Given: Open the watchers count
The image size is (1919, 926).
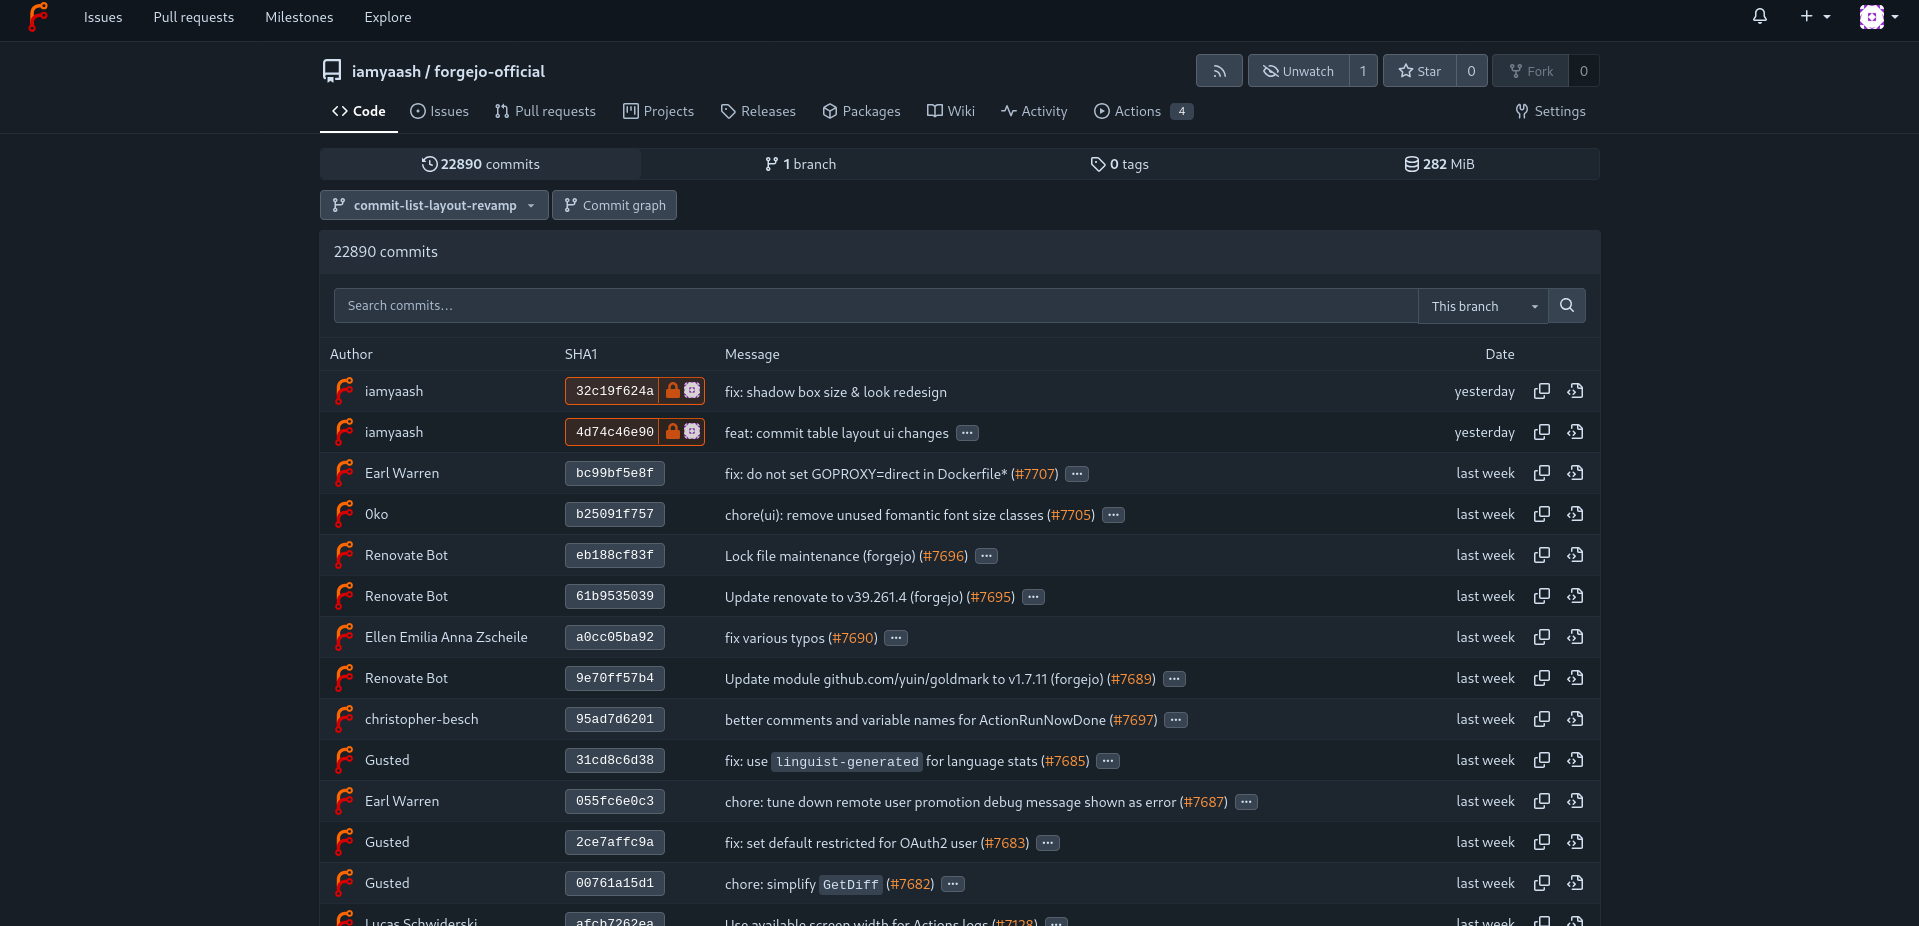Looking at the screenshot, I should point(1363,71).
